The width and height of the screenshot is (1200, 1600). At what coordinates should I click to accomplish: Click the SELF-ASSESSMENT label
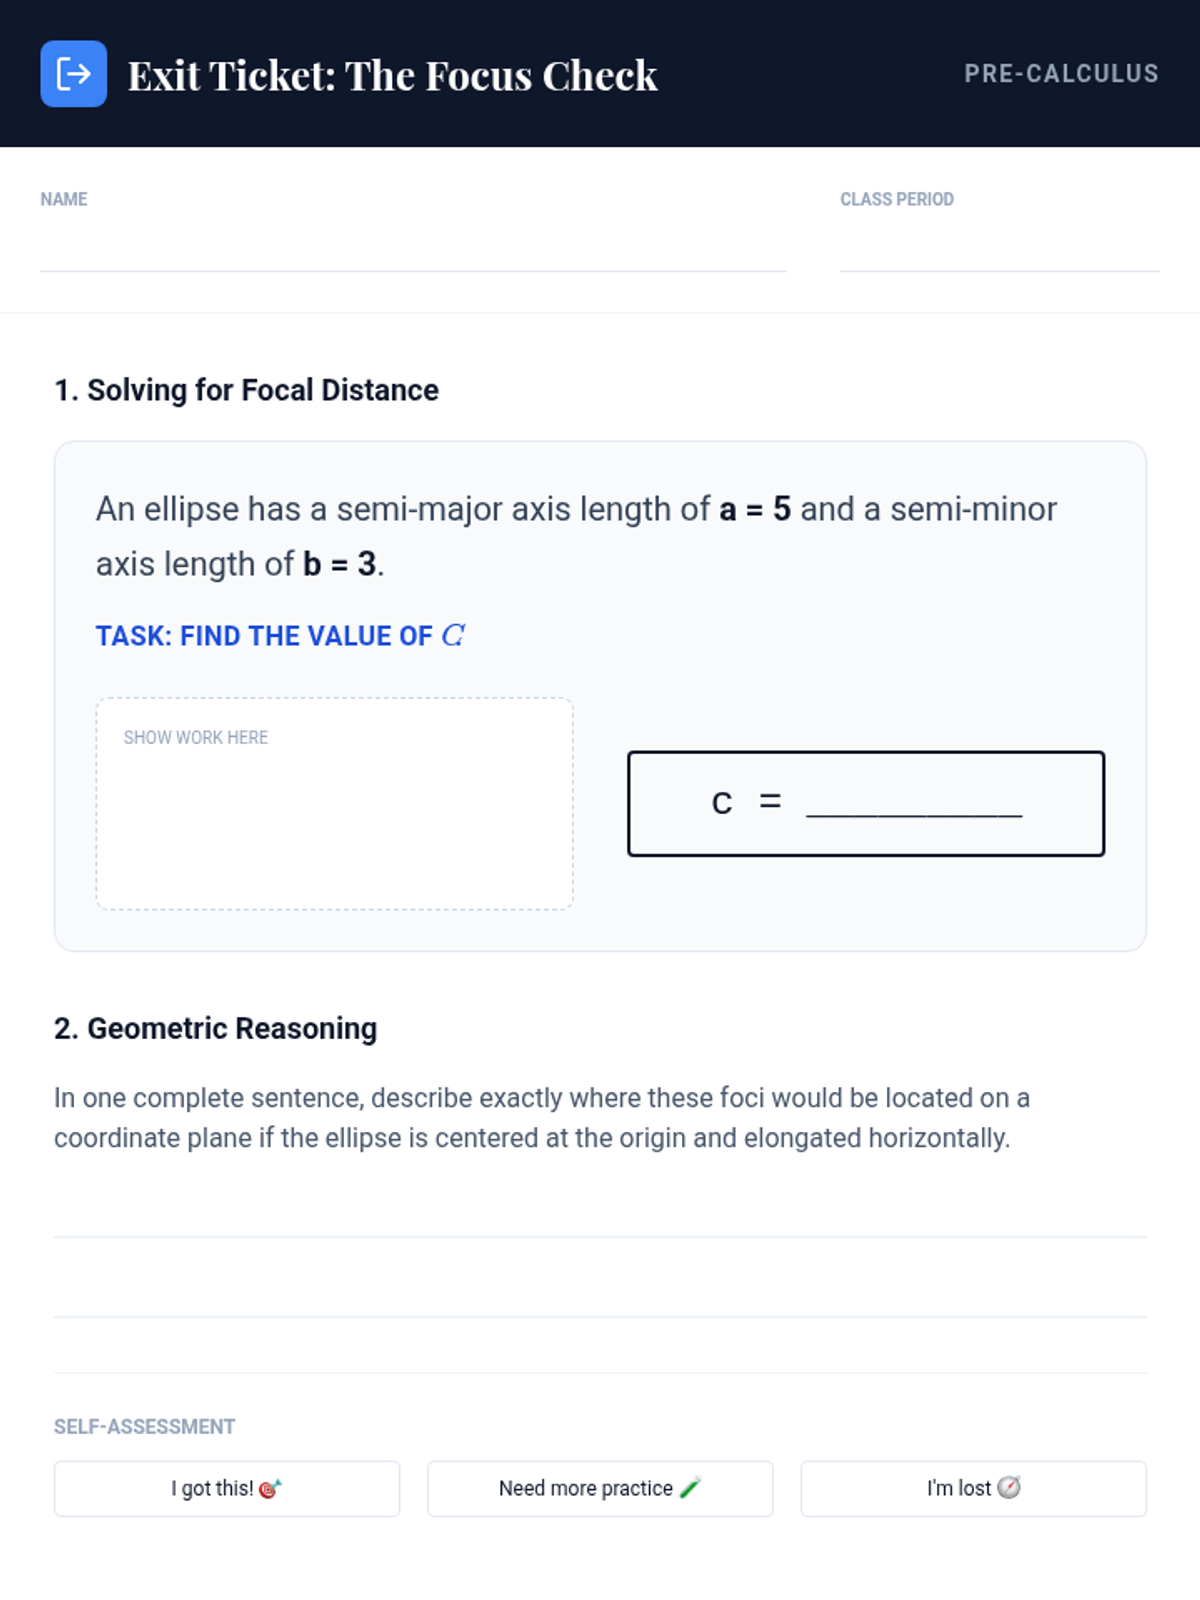(145, 1427)
